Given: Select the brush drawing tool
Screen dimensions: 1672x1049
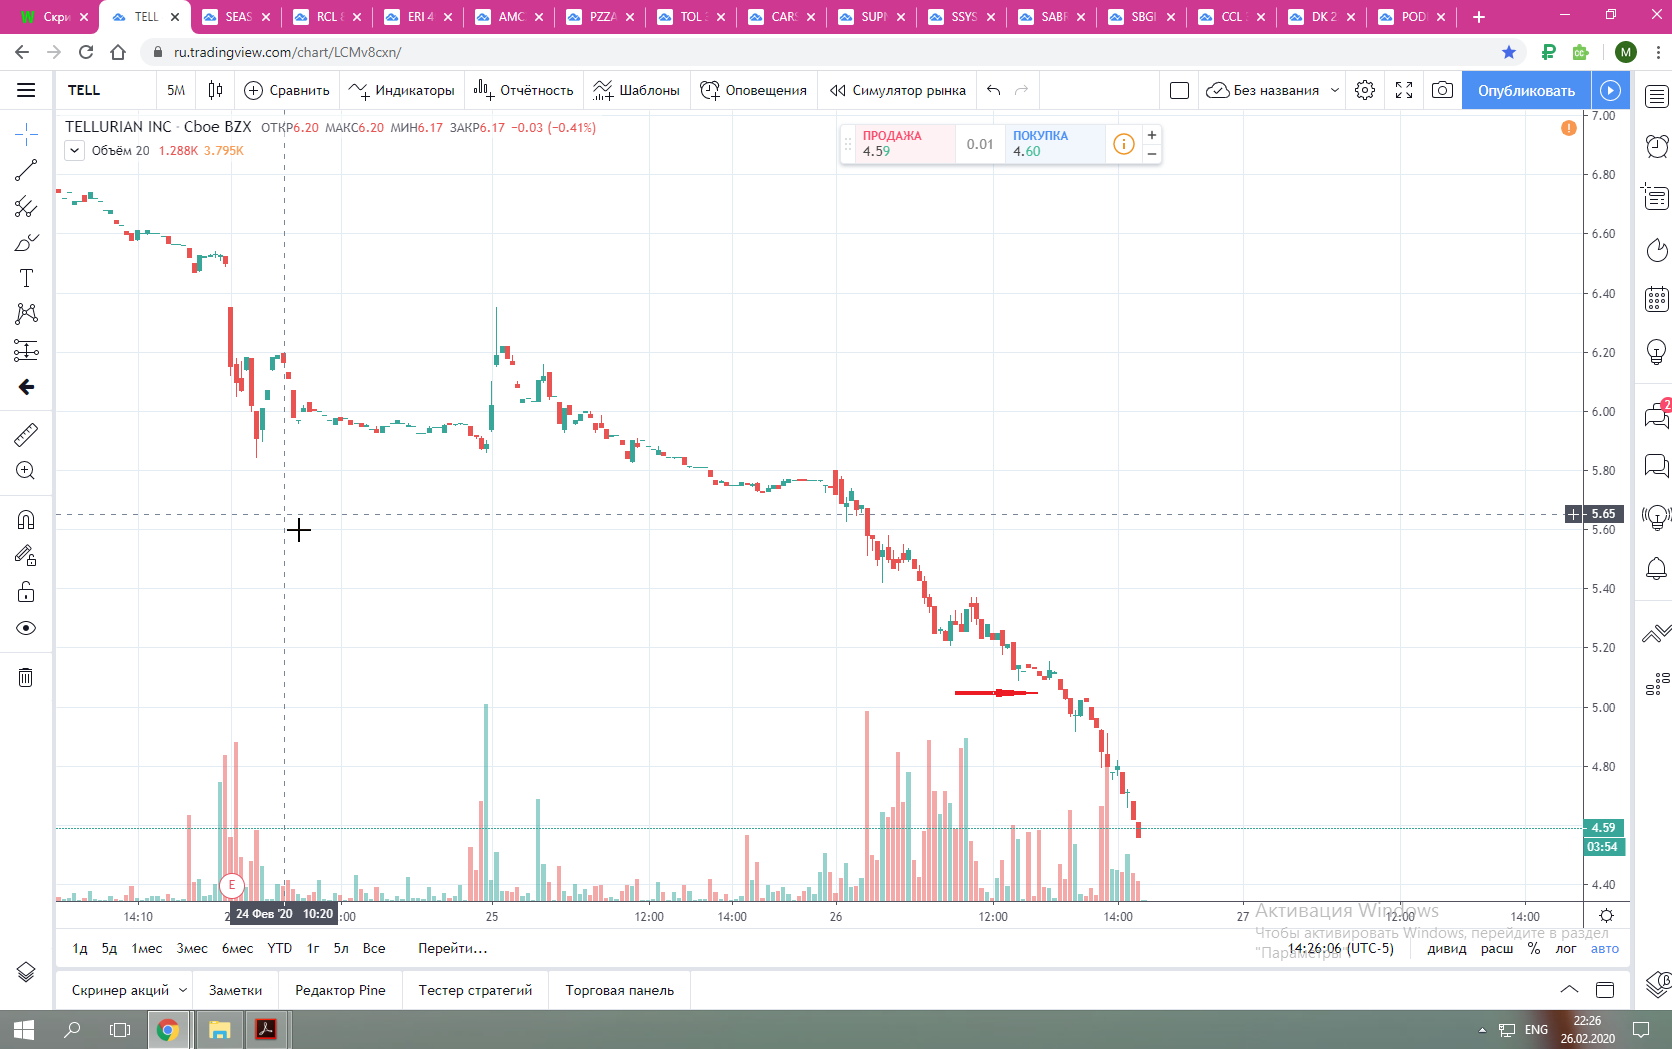Looking at the screenshot, I should [26, 243].
